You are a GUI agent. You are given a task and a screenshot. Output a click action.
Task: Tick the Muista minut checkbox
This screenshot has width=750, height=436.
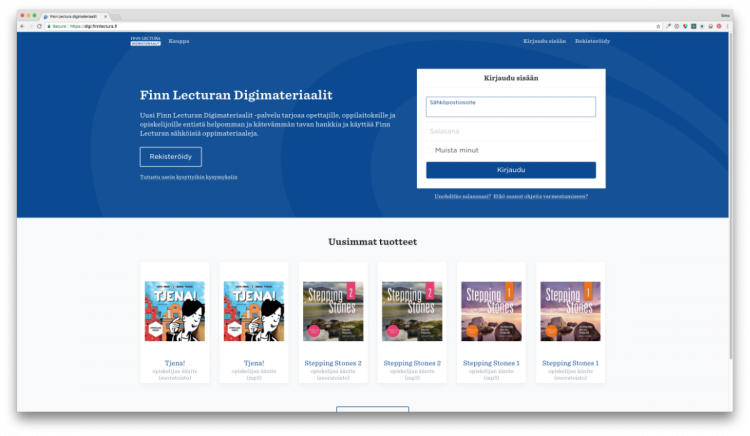pos(430,150)
